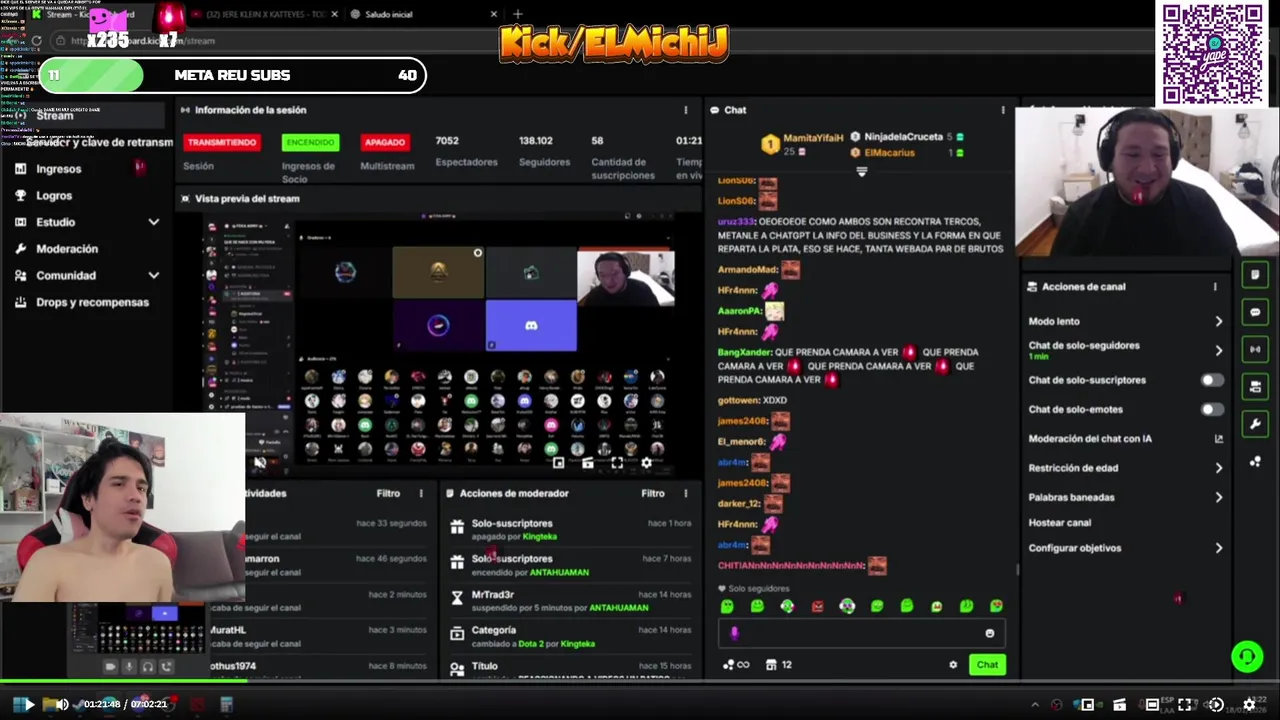Open chat settings gear beside Chat button
1280x720 pixels.
click(x=953, y=665)
